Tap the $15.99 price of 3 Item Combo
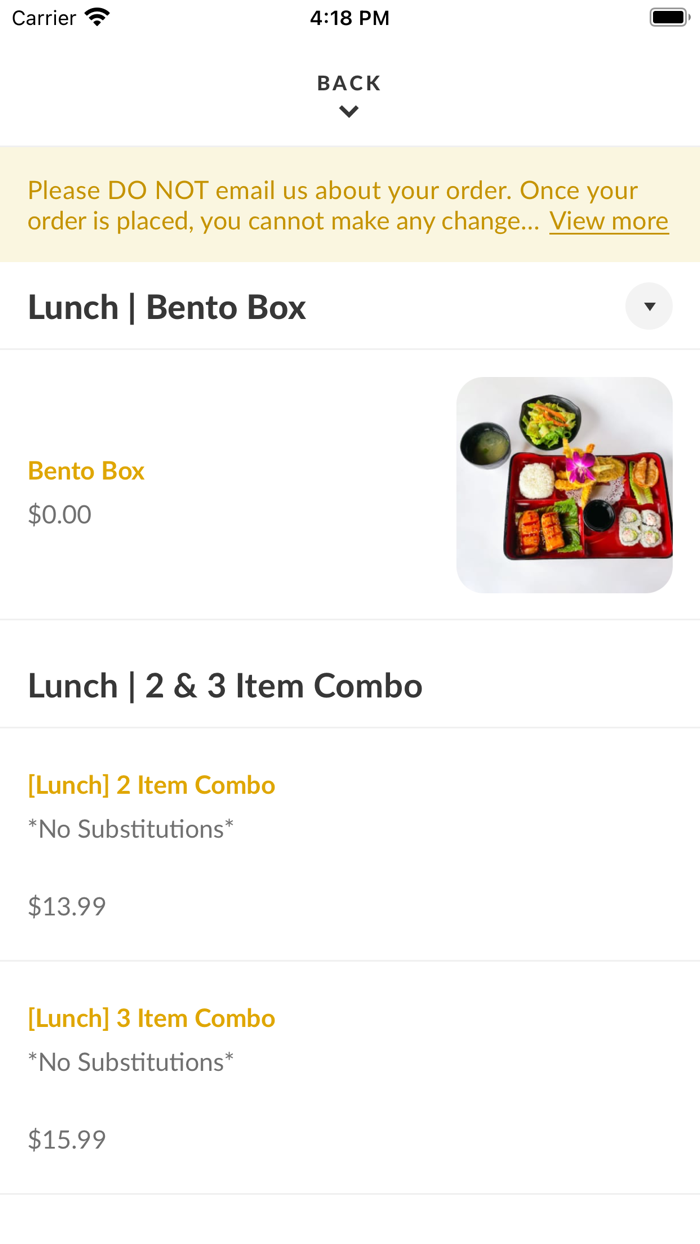 pyautogui.click(x=67, y=1140)
